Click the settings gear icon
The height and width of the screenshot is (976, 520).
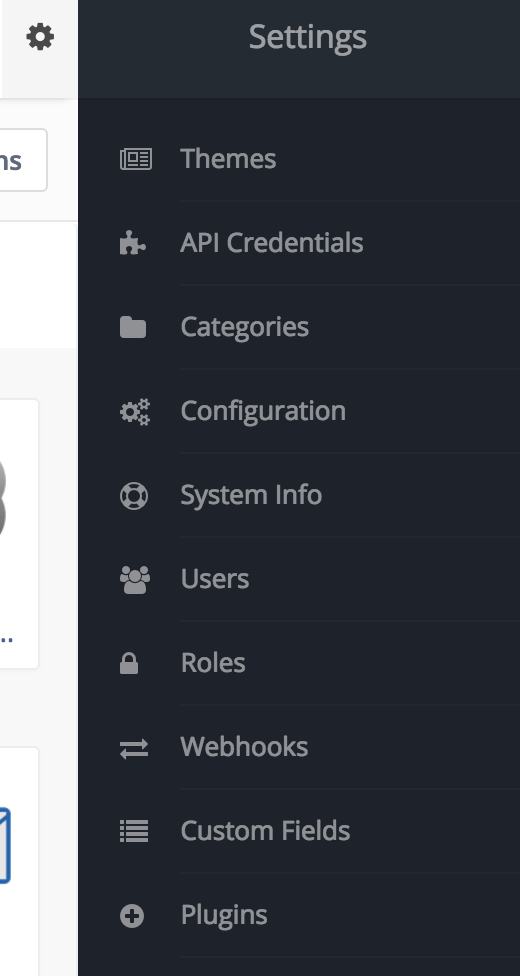tap(40, 37)
